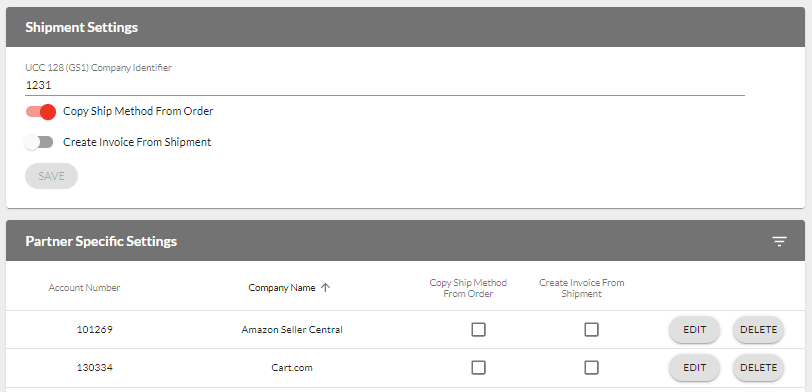Tick Copy Ship Method checkbox for Cart.com
812x392 pixels.
[478, 368]
